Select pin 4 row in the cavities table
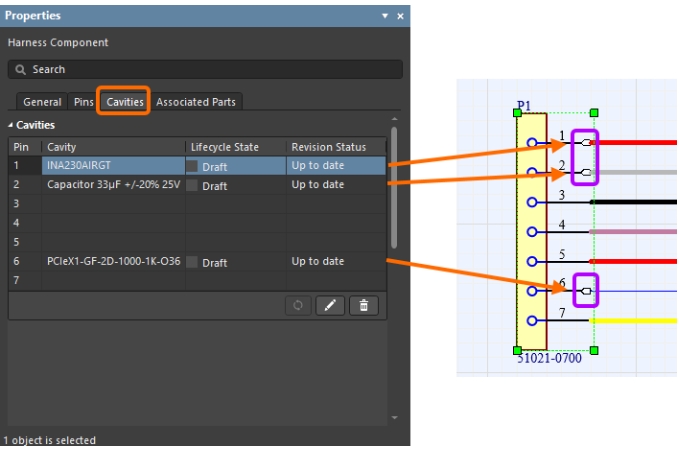Image resolution: width=679 pixels, height=449 pixels. pyautogui.click(x=197, y=223)
